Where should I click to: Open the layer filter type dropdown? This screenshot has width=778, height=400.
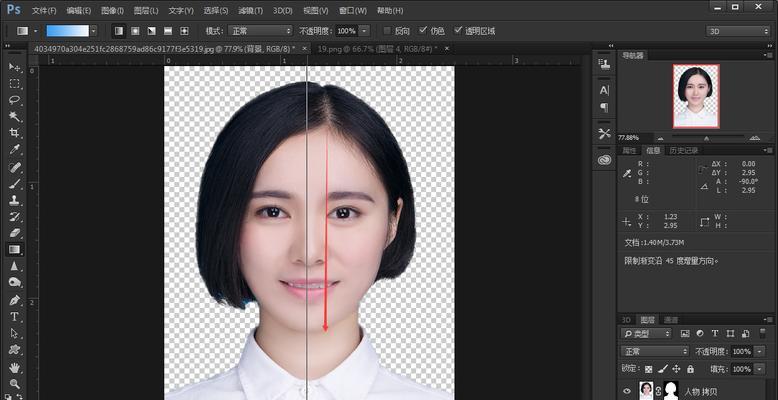[x=646, y=333]
